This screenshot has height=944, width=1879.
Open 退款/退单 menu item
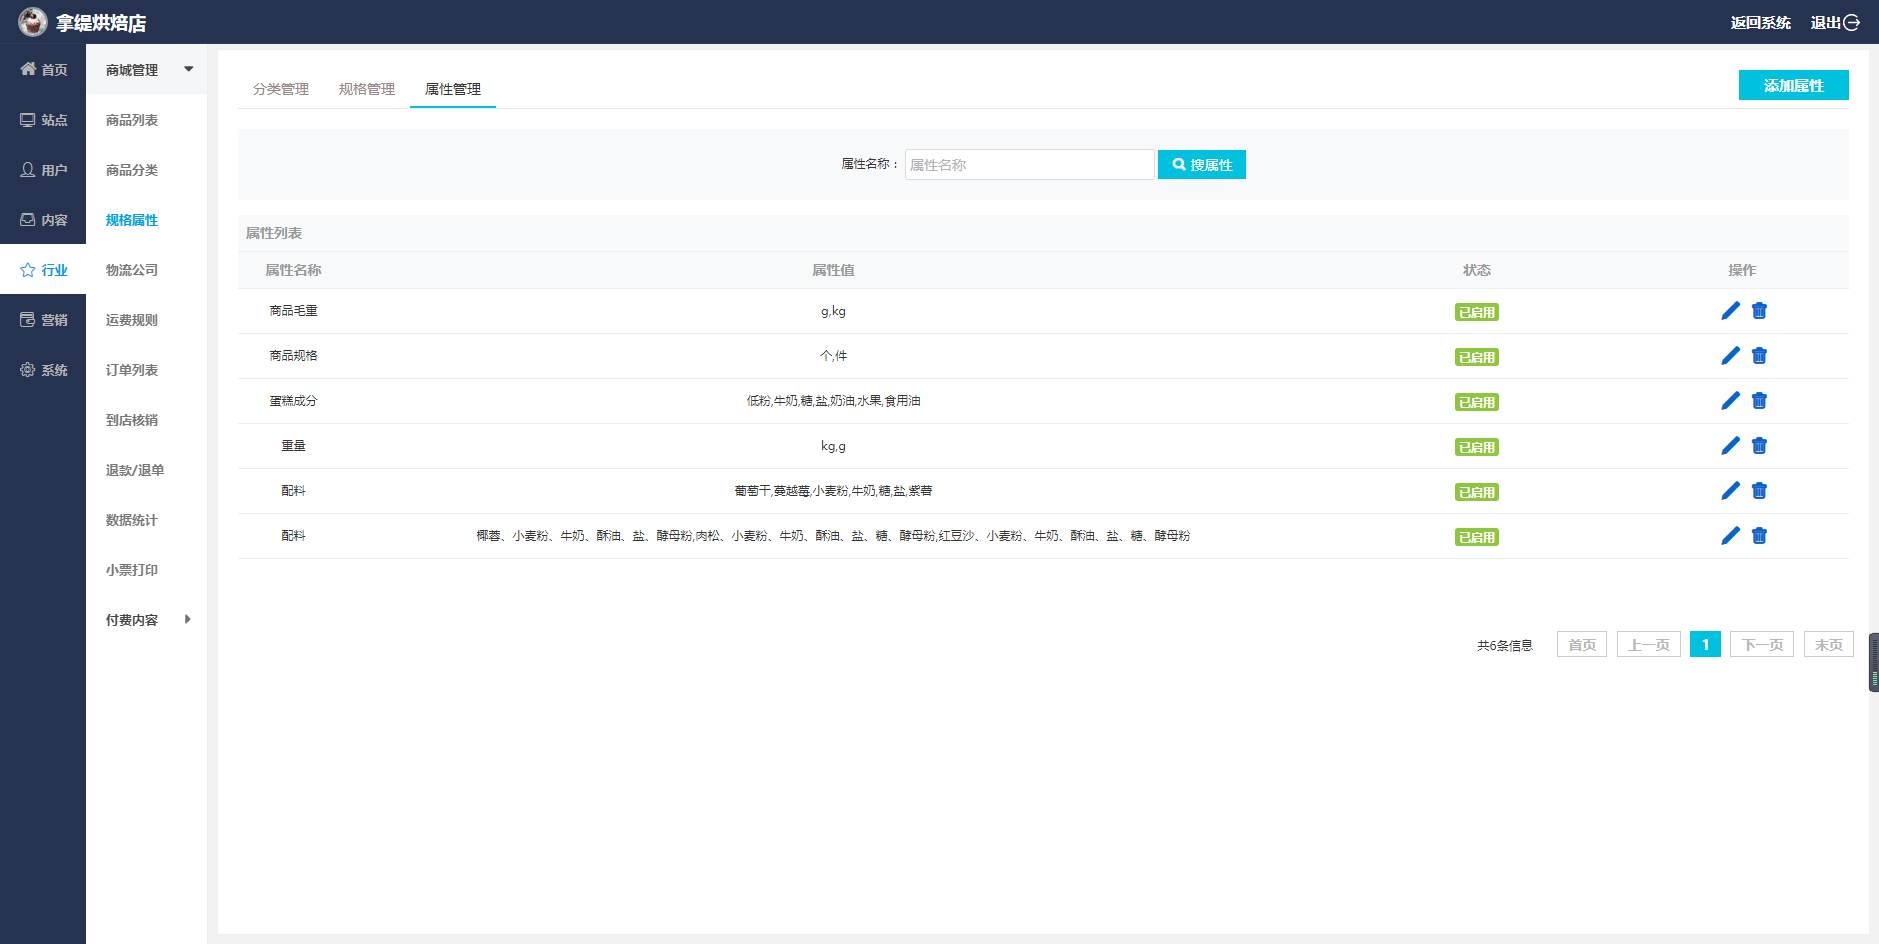[x=135, y=470]
